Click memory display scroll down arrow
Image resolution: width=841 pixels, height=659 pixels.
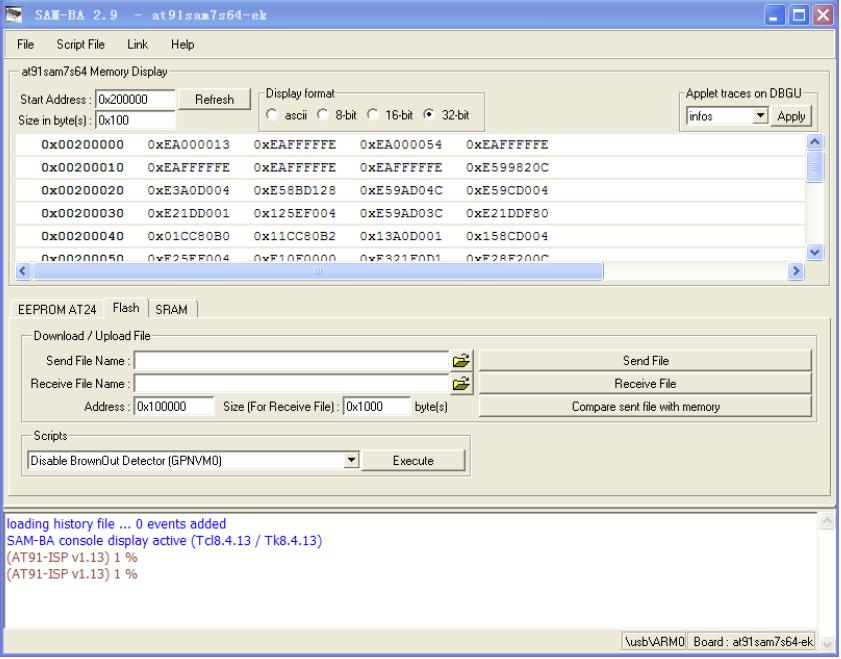[x=815, y=252]
